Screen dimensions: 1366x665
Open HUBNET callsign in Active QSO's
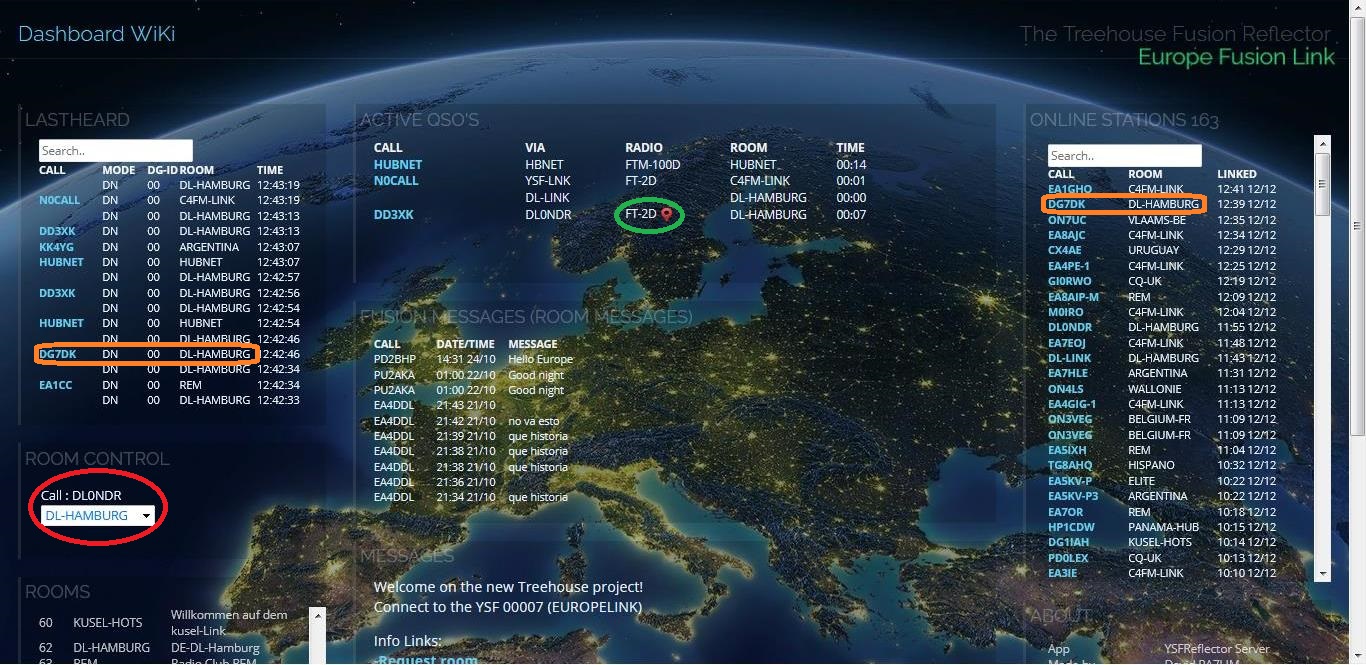(398, 164)
